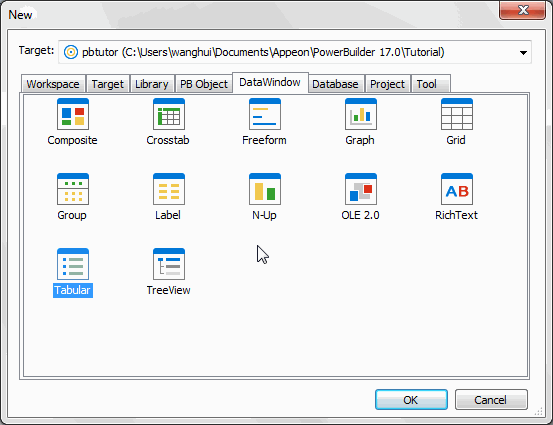Click the pbtutor target path field
553x425 pixels.
tap(294, 52)
